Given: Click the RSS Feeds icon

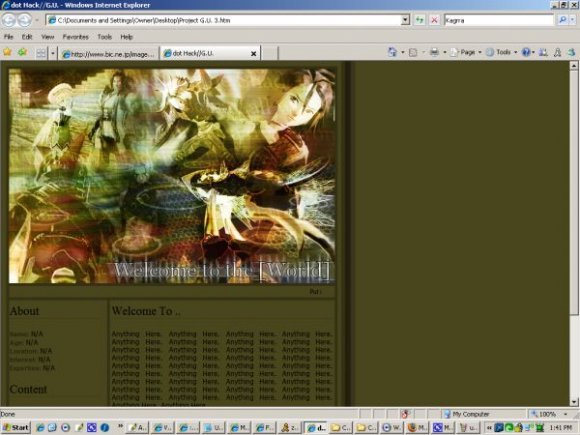Looking at the screenshot, I should 413,52.
